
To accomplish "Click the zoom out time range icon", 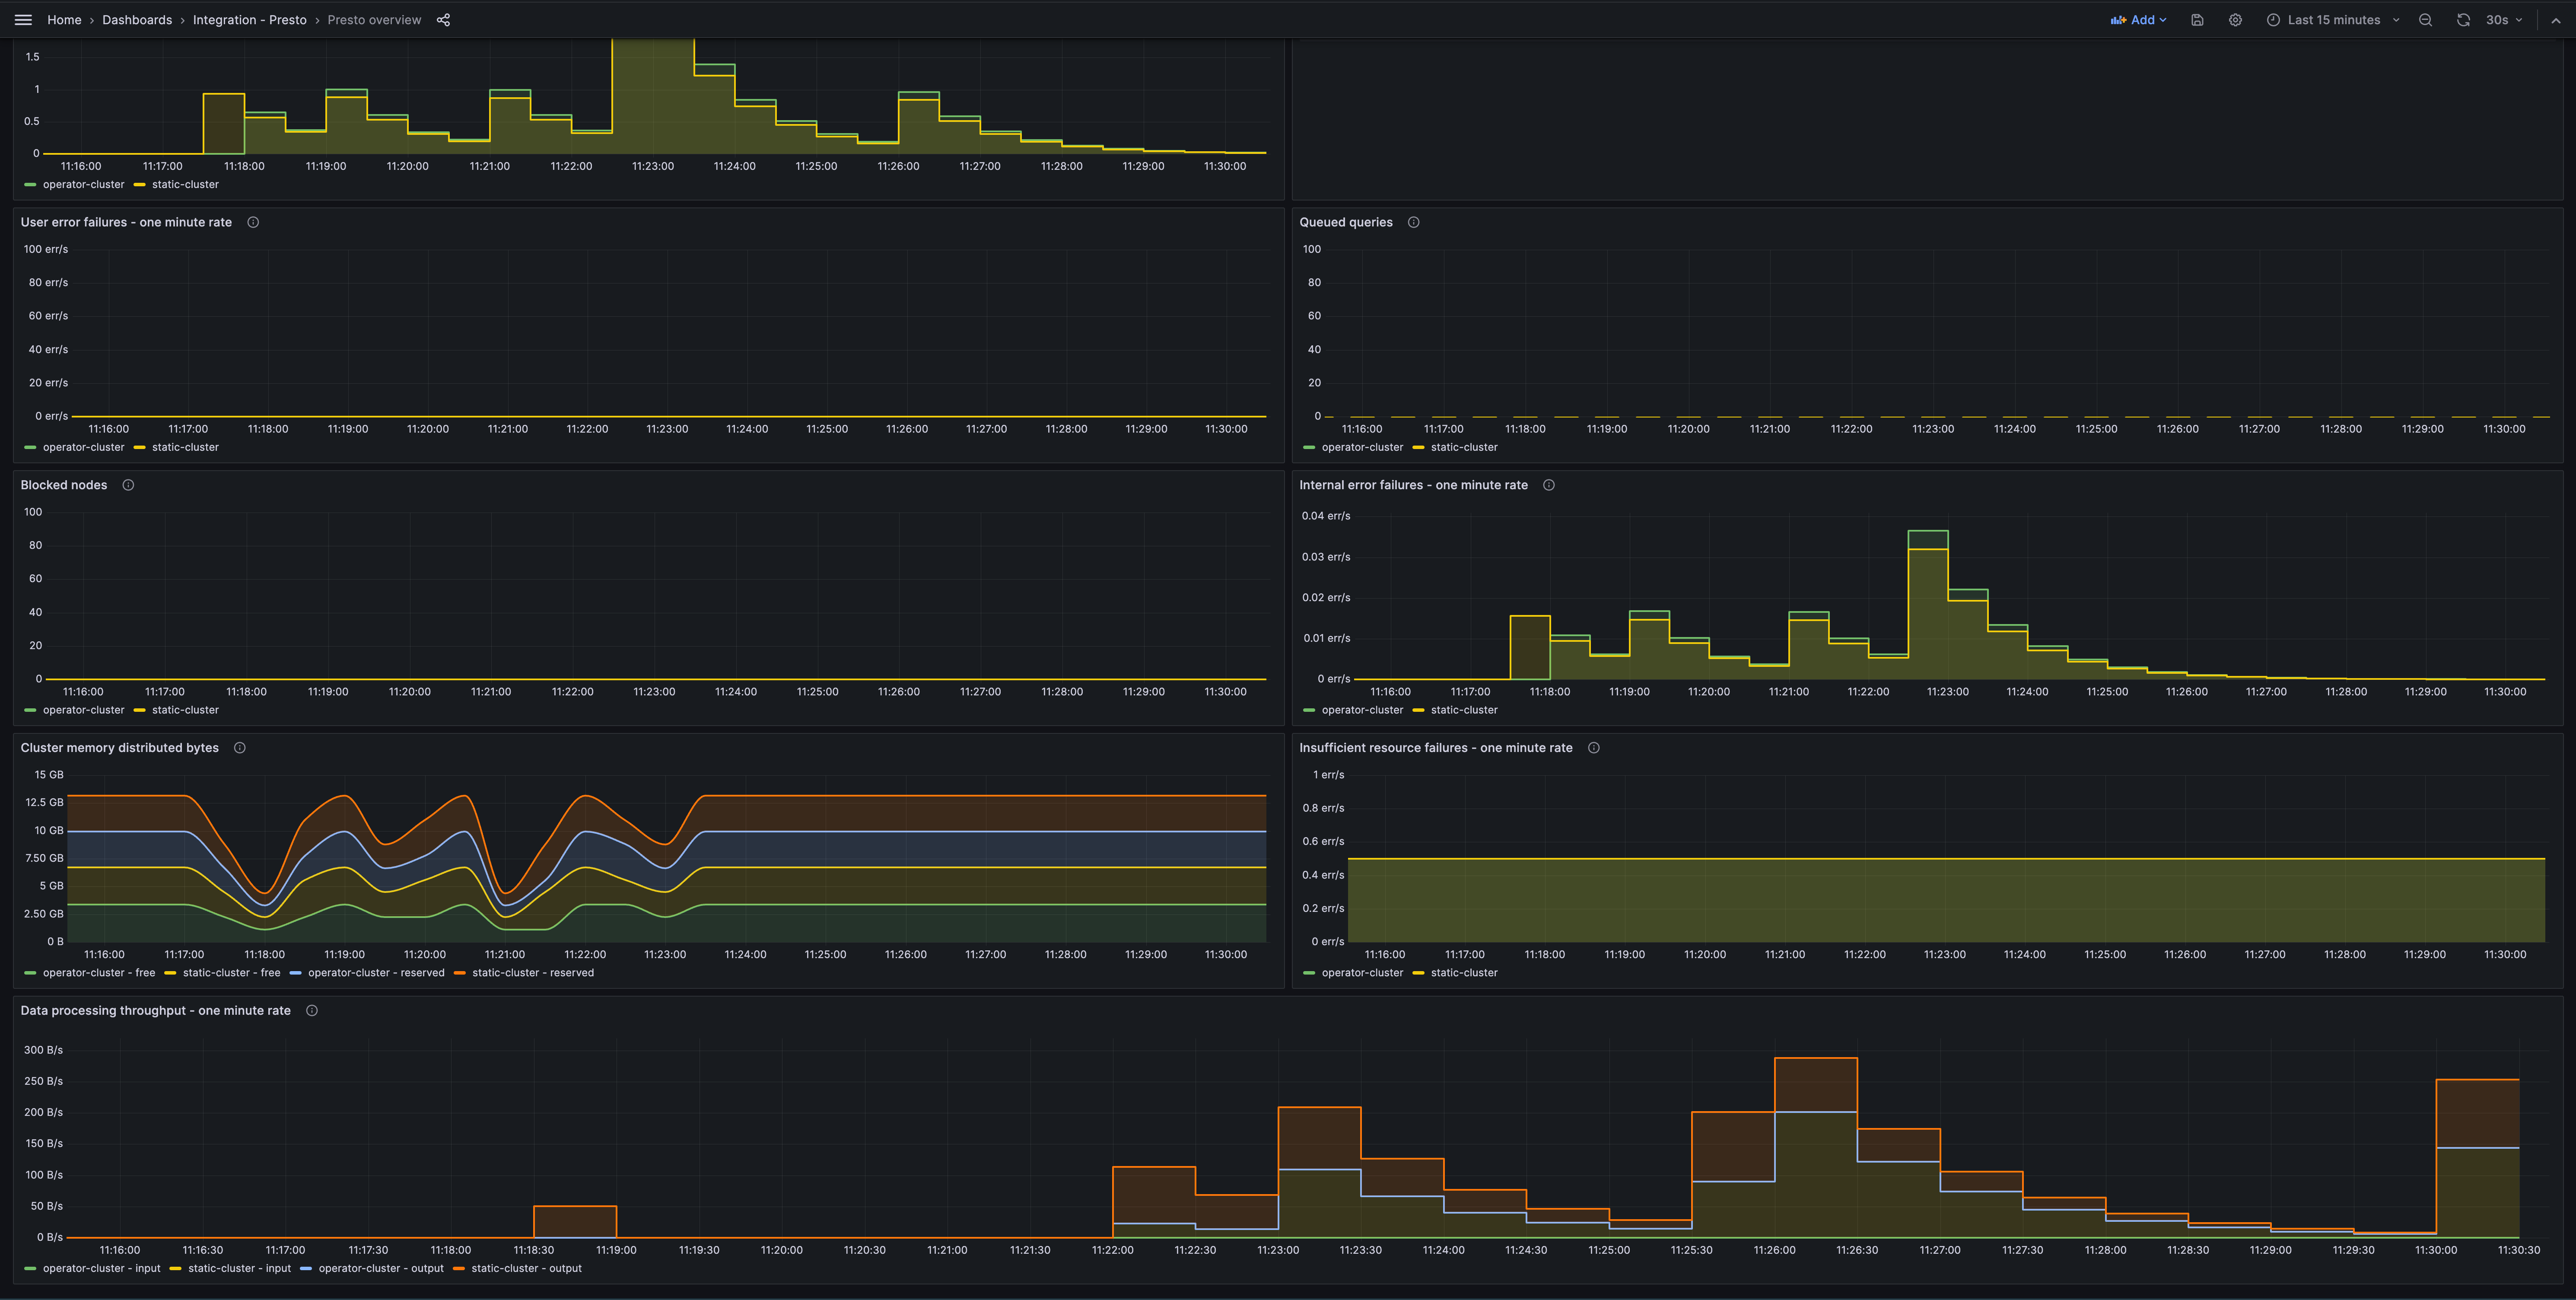I will [x=2425, y=19].
